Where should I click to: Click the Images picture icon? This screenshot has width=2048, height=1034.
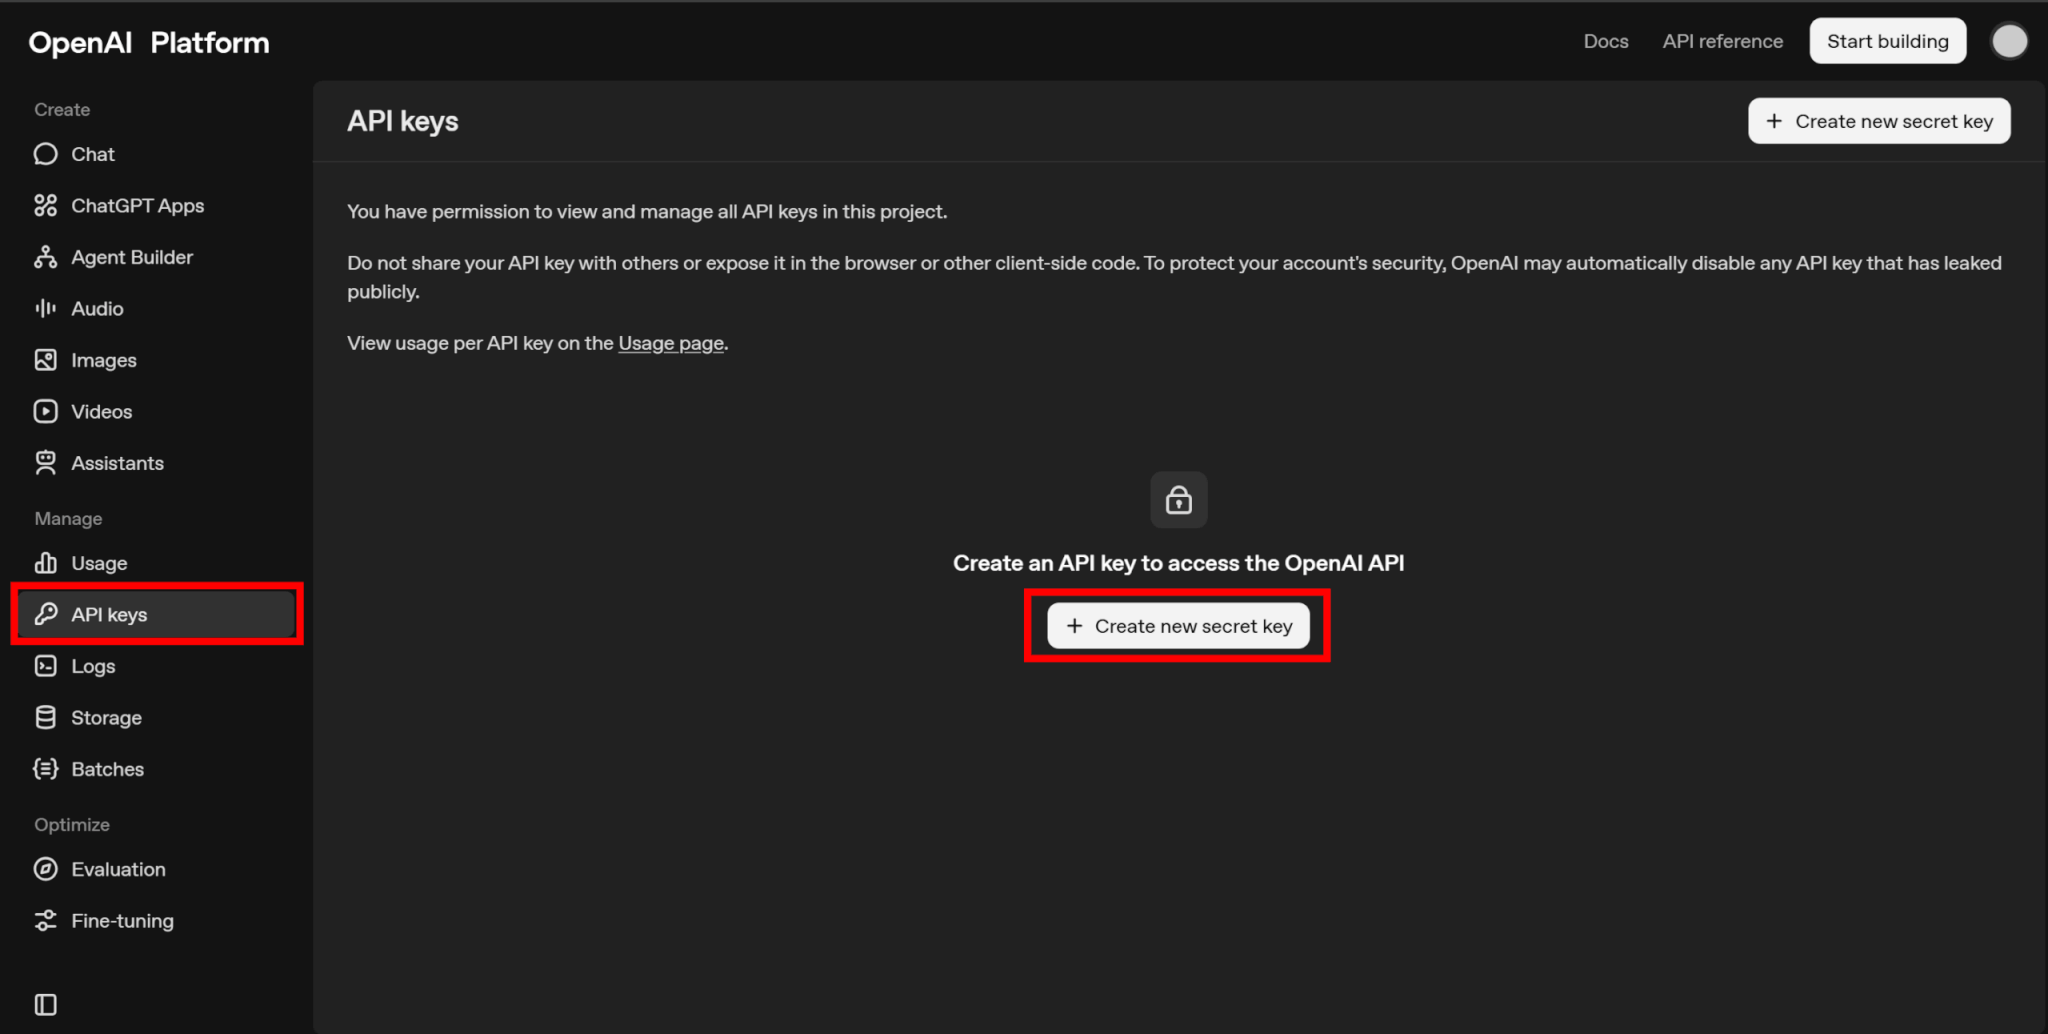pos(46,360)
